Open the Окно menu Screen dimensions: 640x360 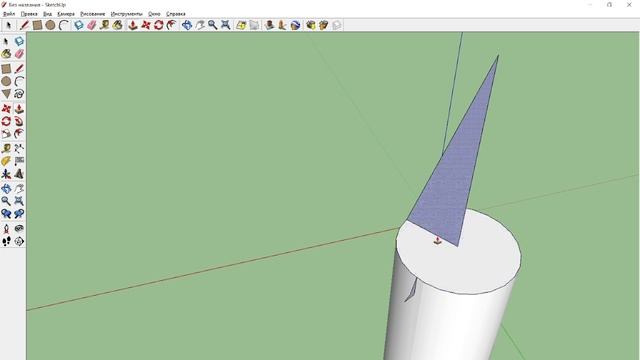[x=154, y=14]
